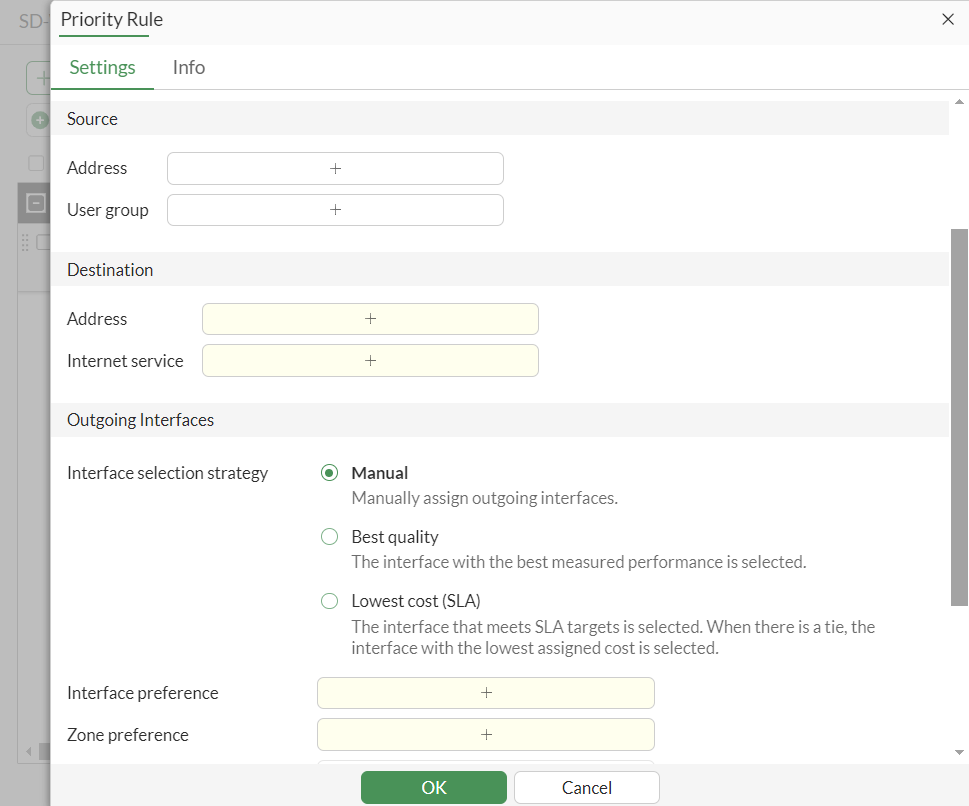The width and height of the screenshot is (969, 806).
Task: Confirm the rule with OK
Action: click(434, 788)
